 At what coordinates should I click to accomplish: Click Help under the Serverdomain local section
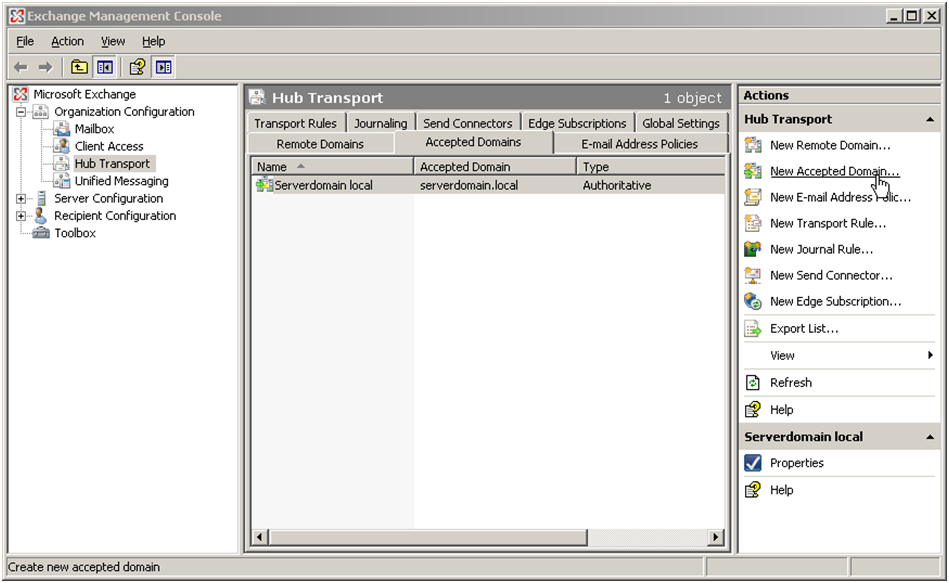783,490
